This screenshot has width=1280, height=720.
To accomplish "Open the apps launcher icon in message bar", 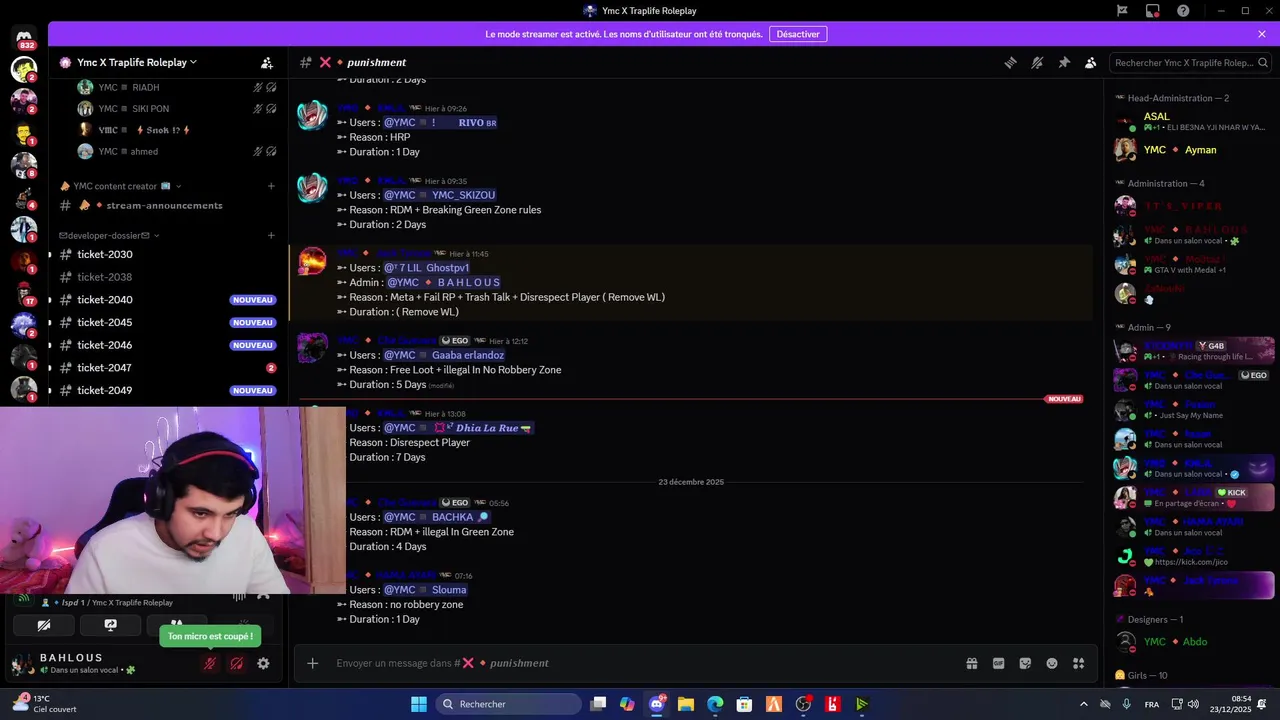I will click(1078, 663).
